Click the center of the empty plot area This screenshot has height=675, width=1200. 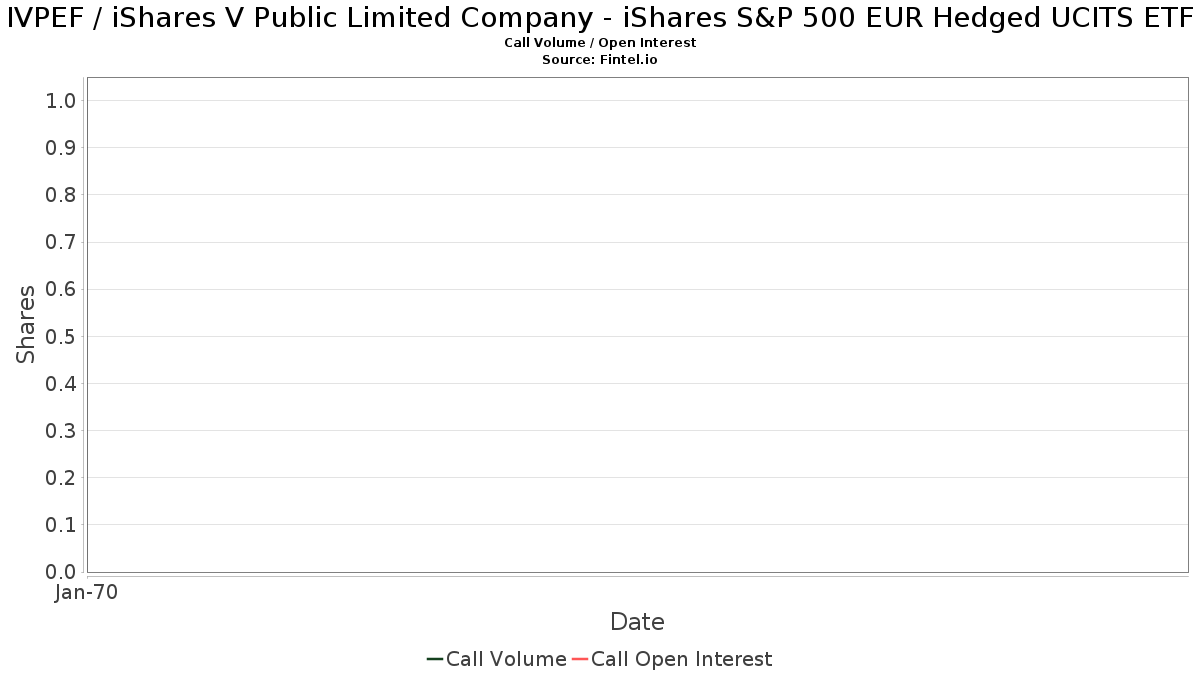(637, 325)
